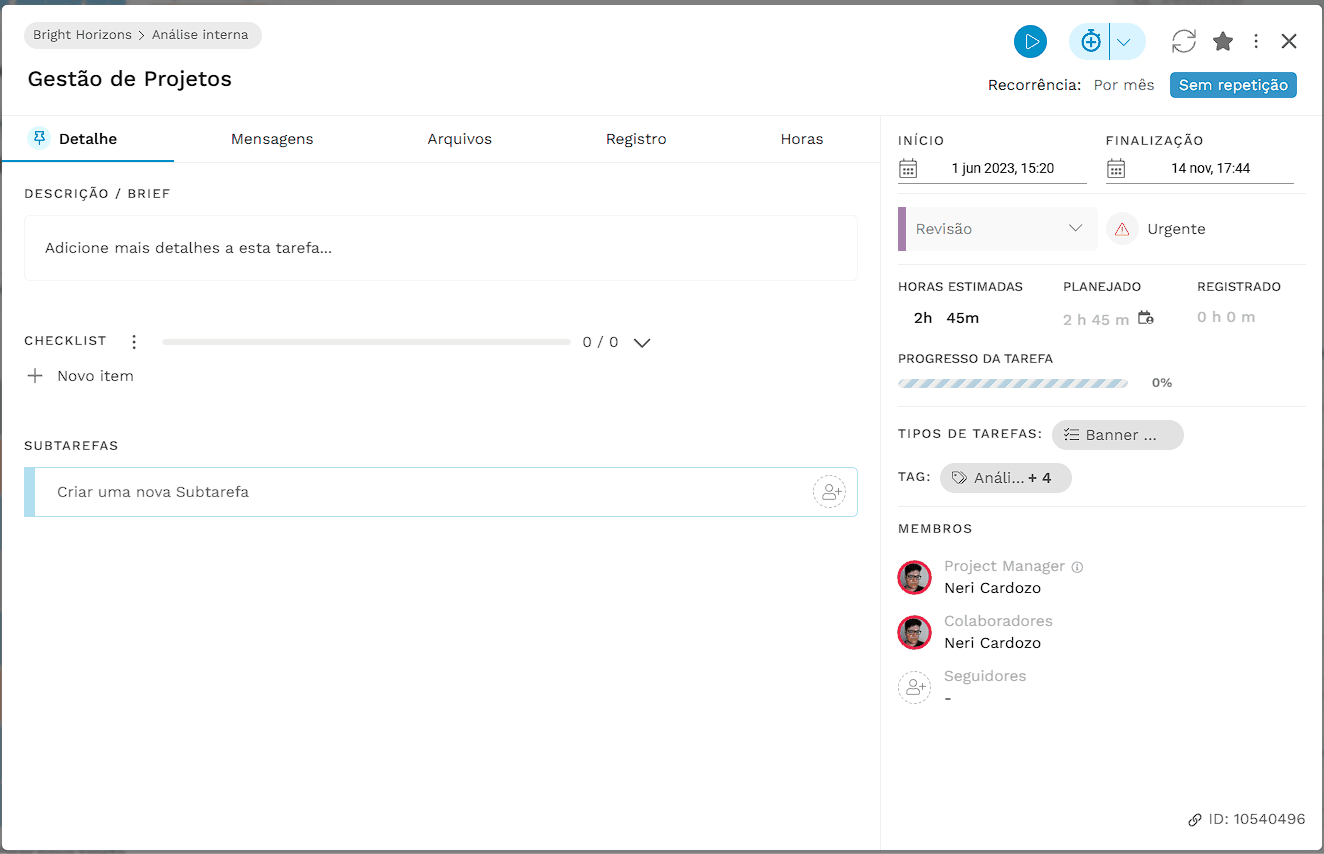Click the purple status color bar
Screen dimensions: 1324x854
pos(902,229)
